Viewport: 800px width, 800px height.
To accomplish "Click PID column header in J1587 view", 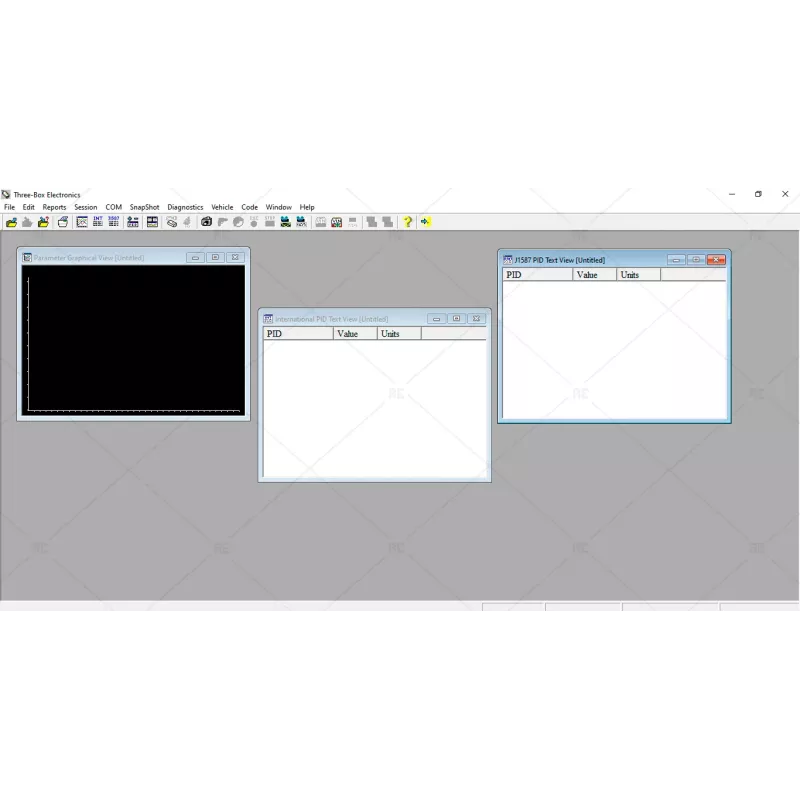I will click(537, 274).
